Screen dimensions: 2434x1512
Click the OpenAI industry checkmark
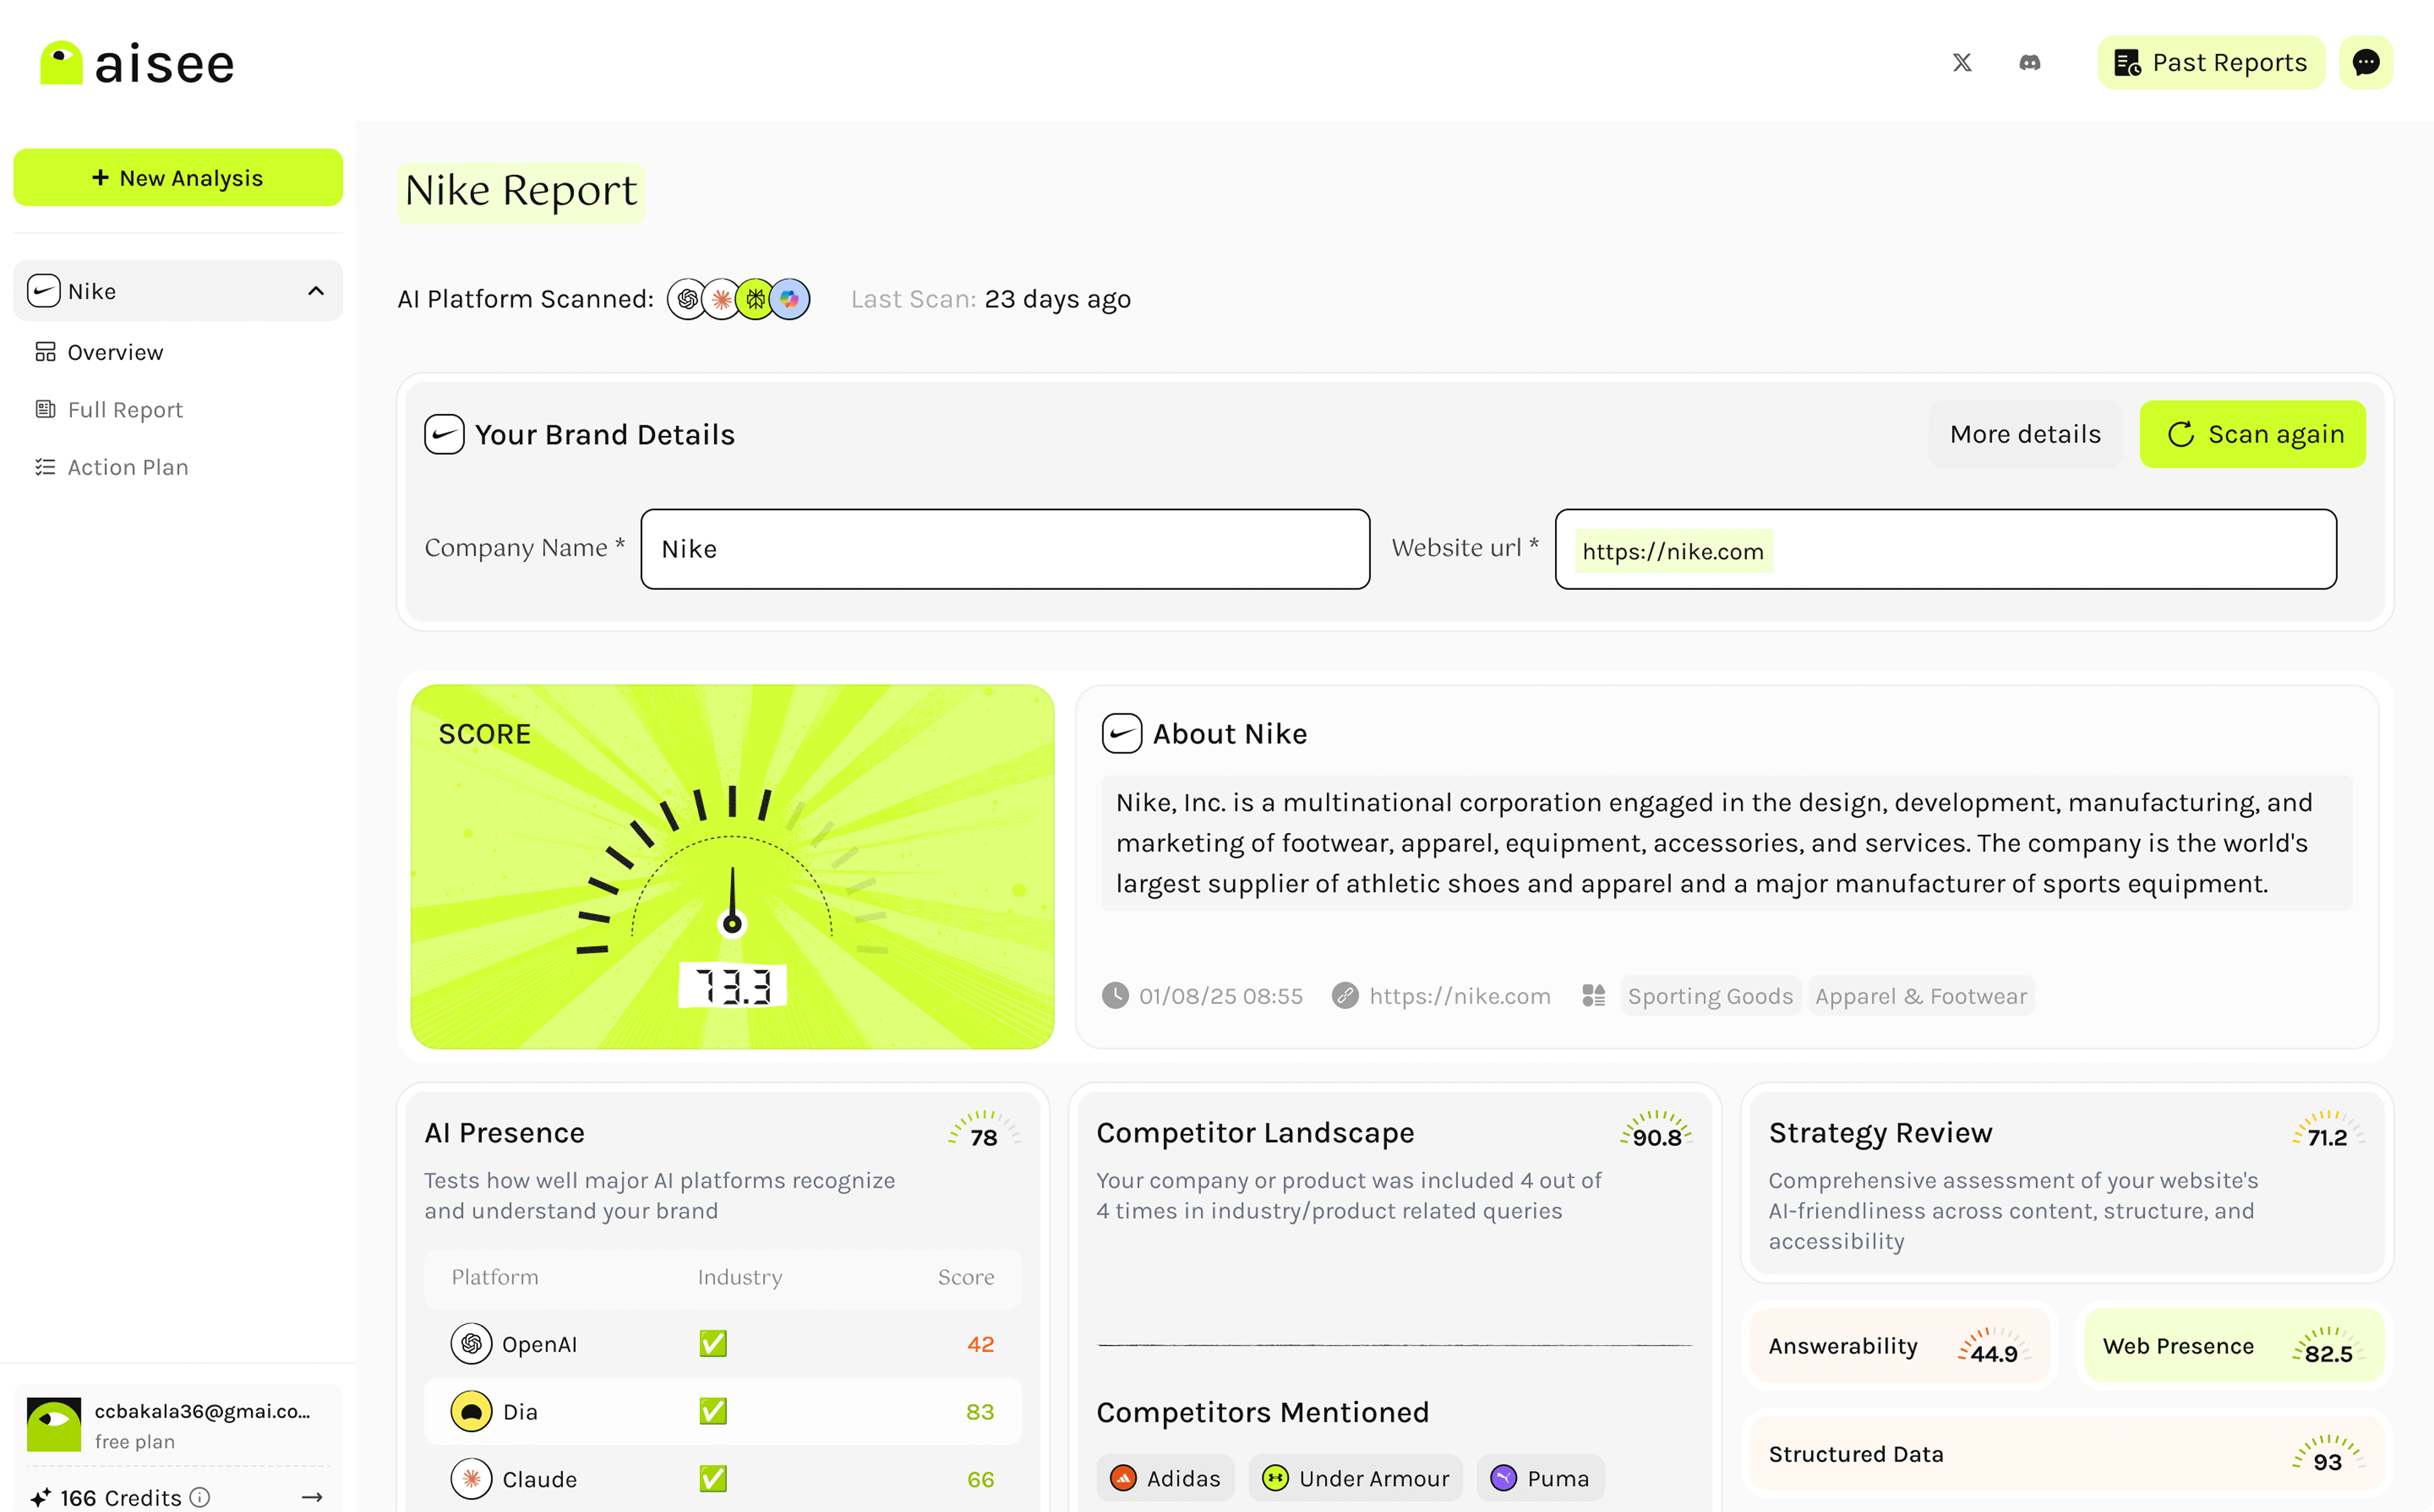[713, 1343]
